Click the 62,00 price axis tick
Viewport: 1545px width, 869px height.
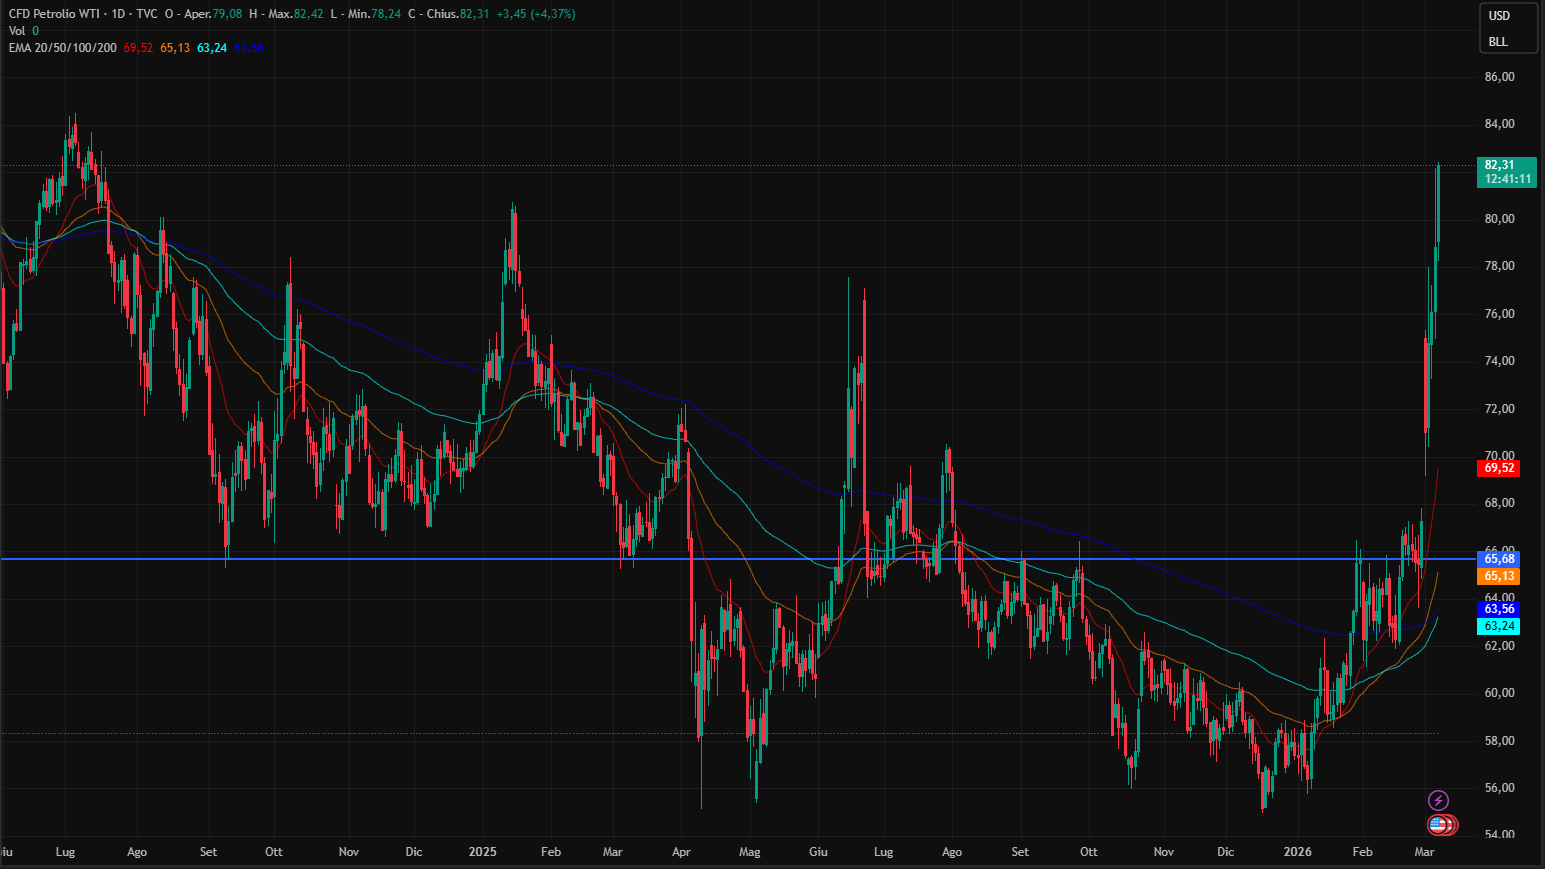(1500, 646)
